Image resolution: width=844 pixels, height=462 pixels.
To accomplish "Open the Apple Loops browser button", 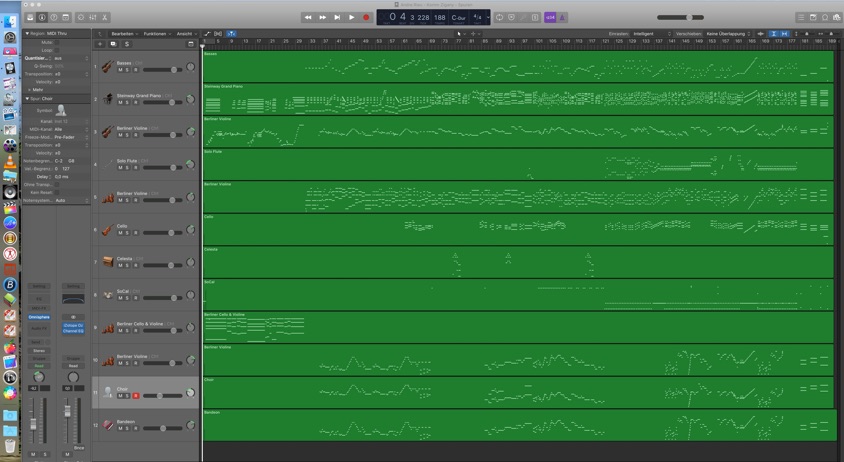I will 825,17.
